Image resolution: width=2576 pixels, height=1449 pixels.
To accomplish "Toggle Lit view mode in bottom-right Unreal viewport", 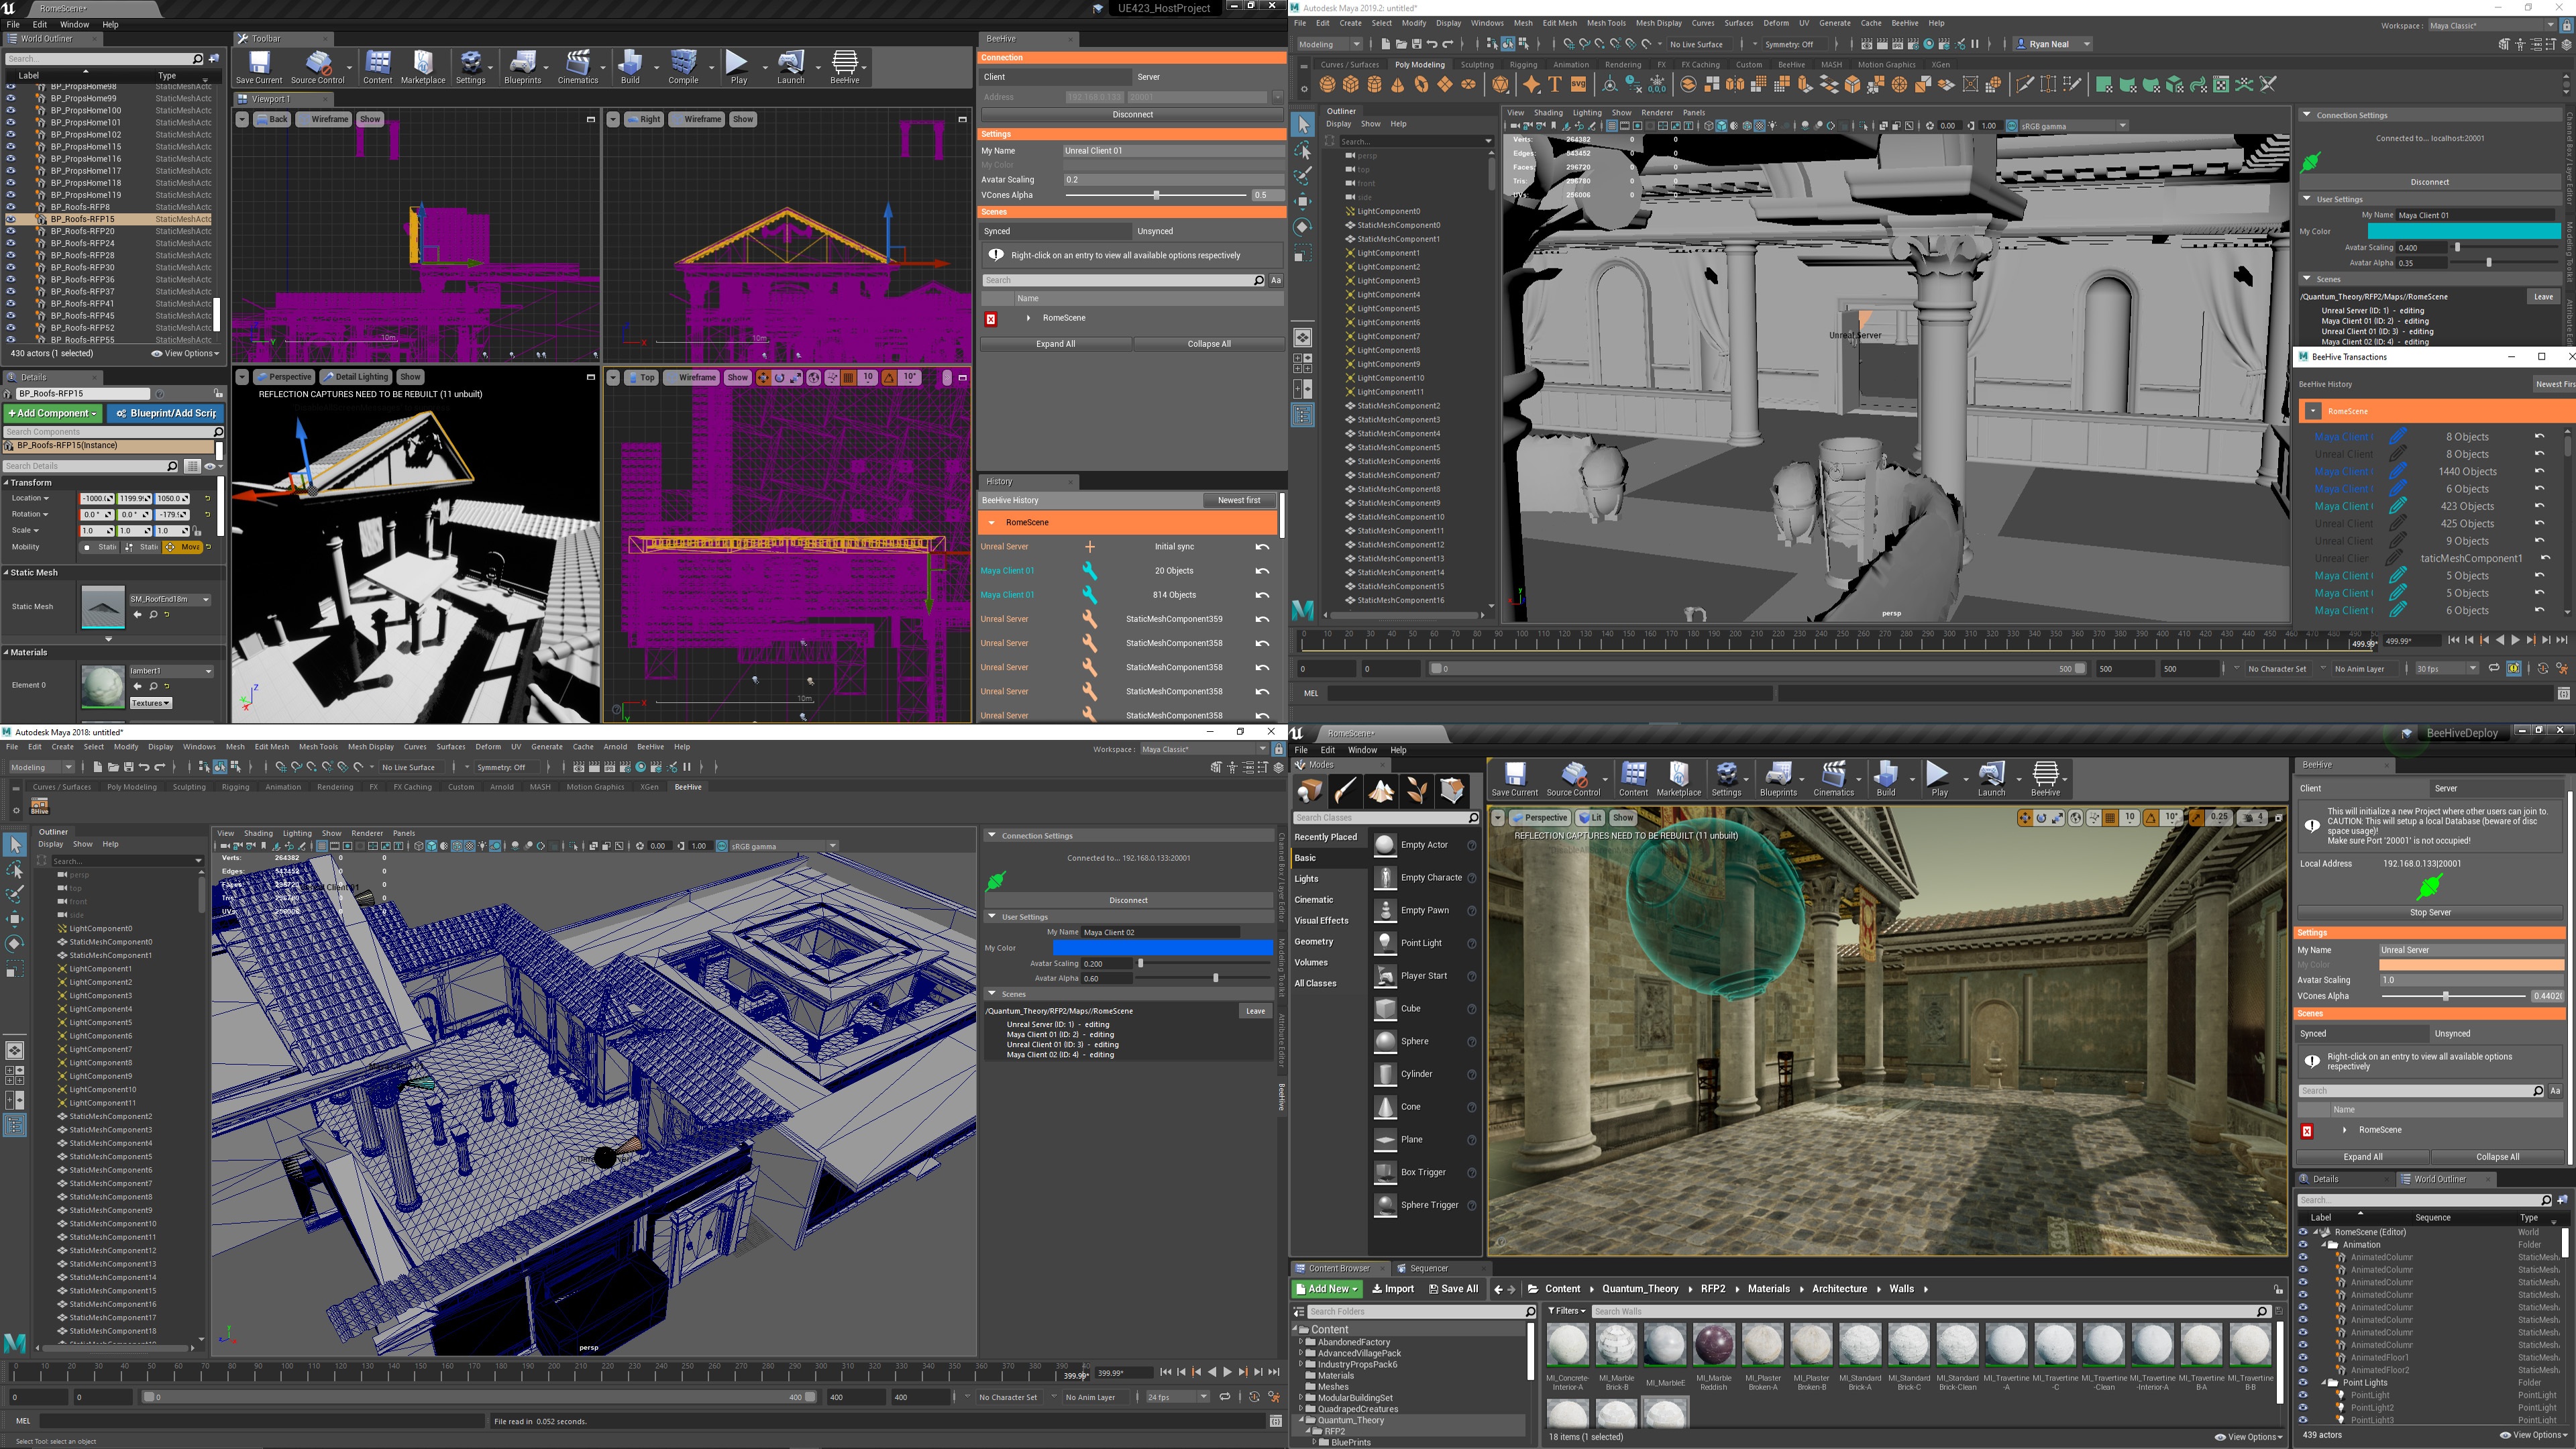I will coord(1589,818).
